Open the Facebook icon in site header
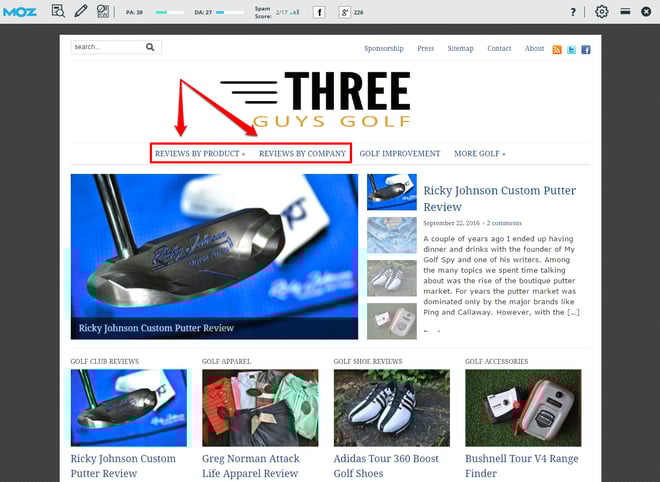This screenshot has width=660, height=482. point(585,50)
